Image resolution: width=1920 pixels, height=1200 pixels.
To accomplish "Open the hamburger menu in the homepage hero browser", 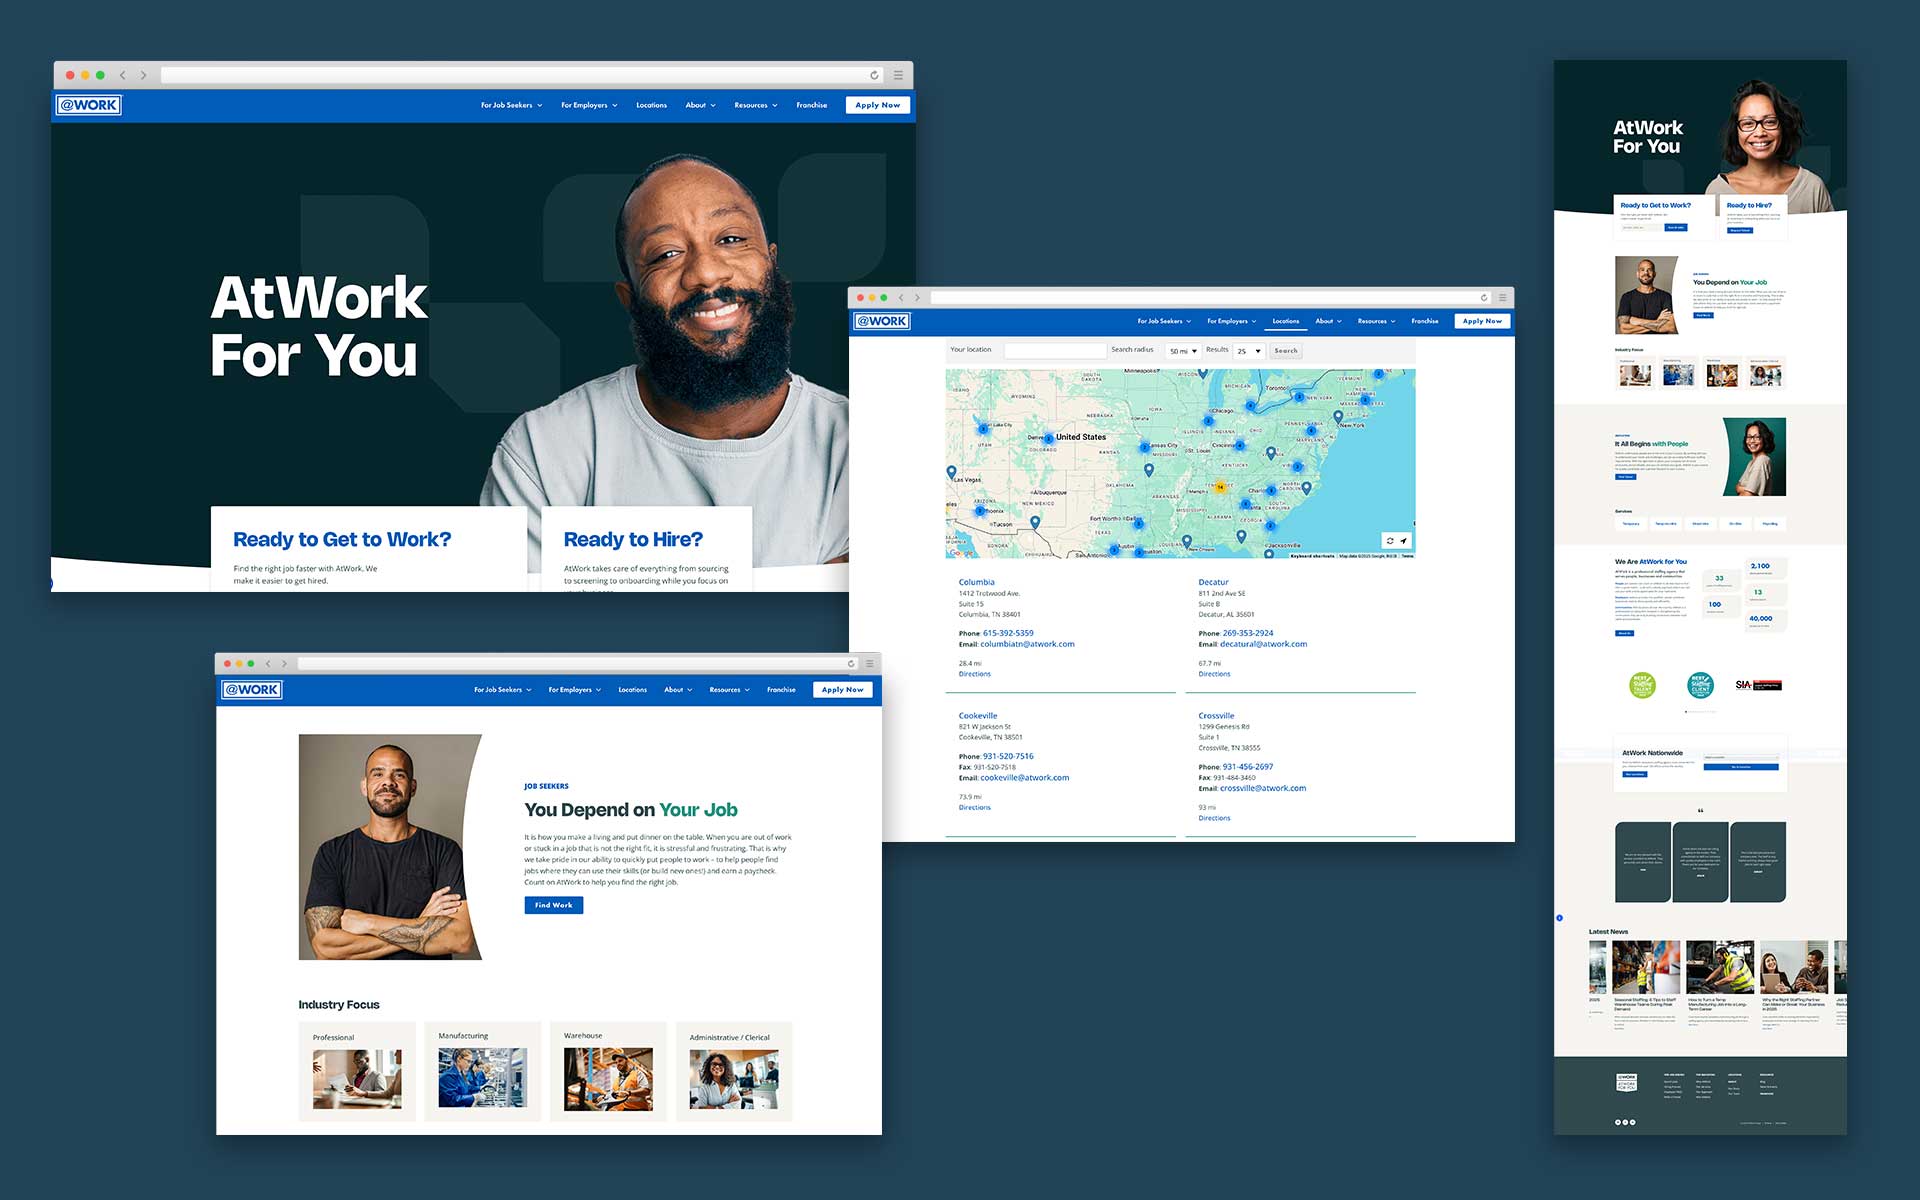I will pos(898,75).
